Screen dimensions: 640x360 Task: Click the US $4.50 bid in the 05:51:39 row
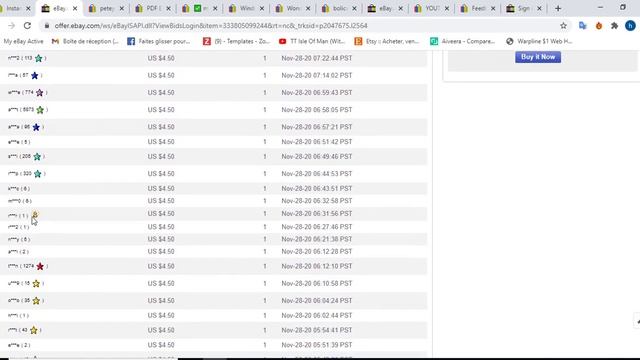coord(161,345)
